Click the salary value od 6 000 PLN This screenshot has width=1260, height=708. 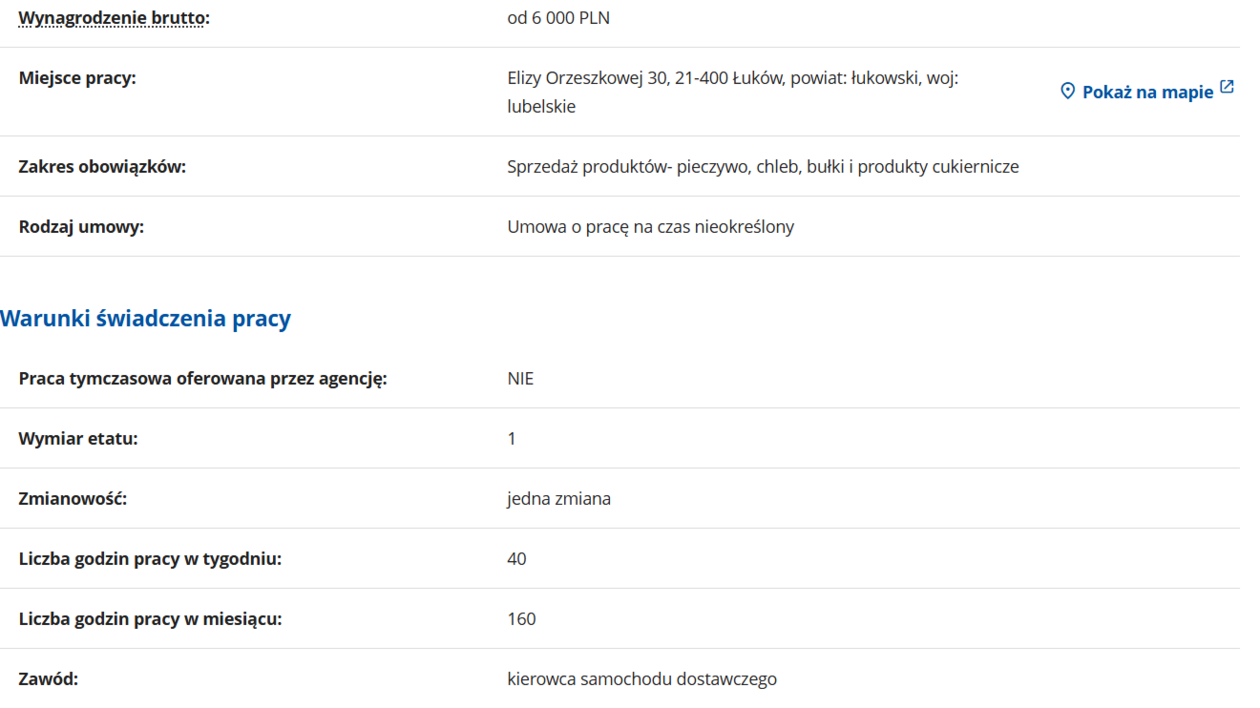(558, 18)
